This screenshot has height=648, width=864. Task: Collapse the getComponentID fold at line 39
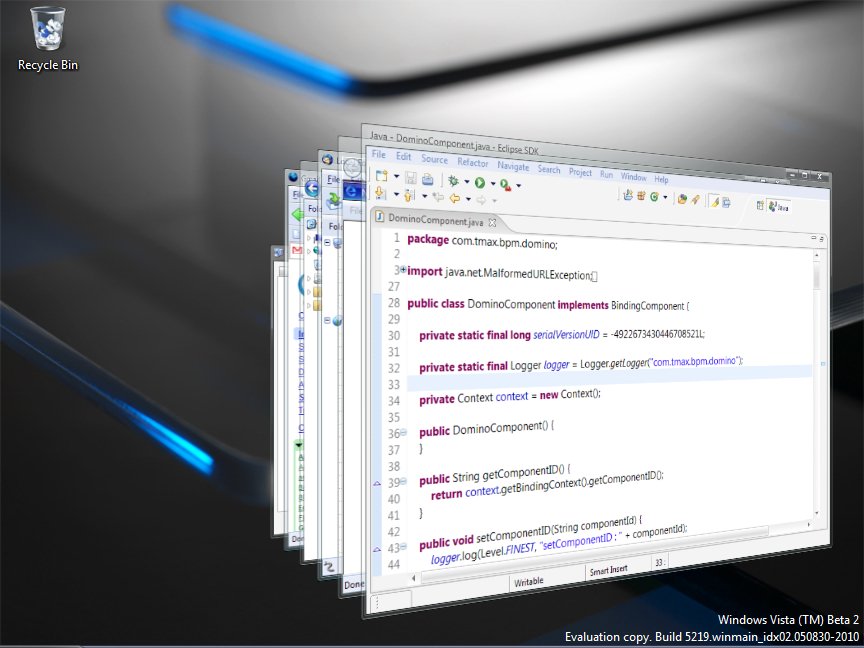[403, 482]
